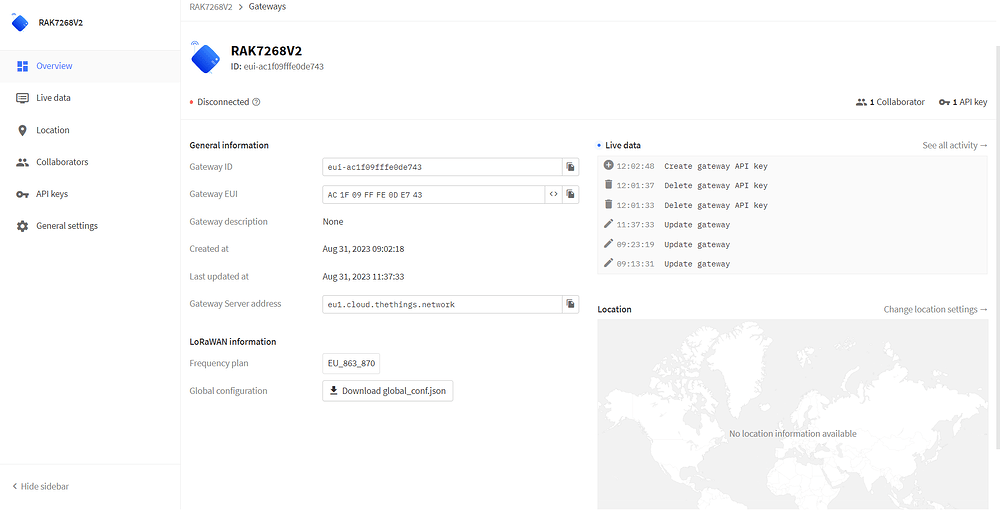1000x524 pixels.
Task: Open the 1 API key link
Action: (963, 102)
